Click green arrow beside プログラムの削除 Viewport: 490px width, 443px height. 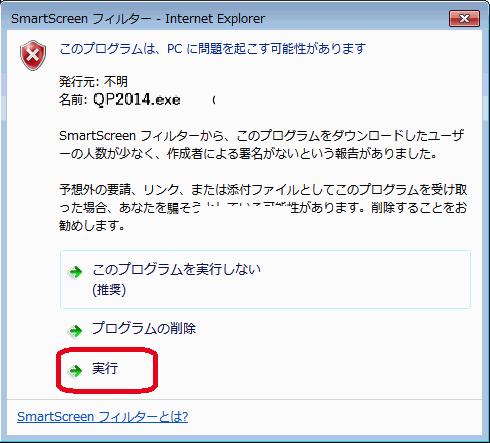pos(75,331)
